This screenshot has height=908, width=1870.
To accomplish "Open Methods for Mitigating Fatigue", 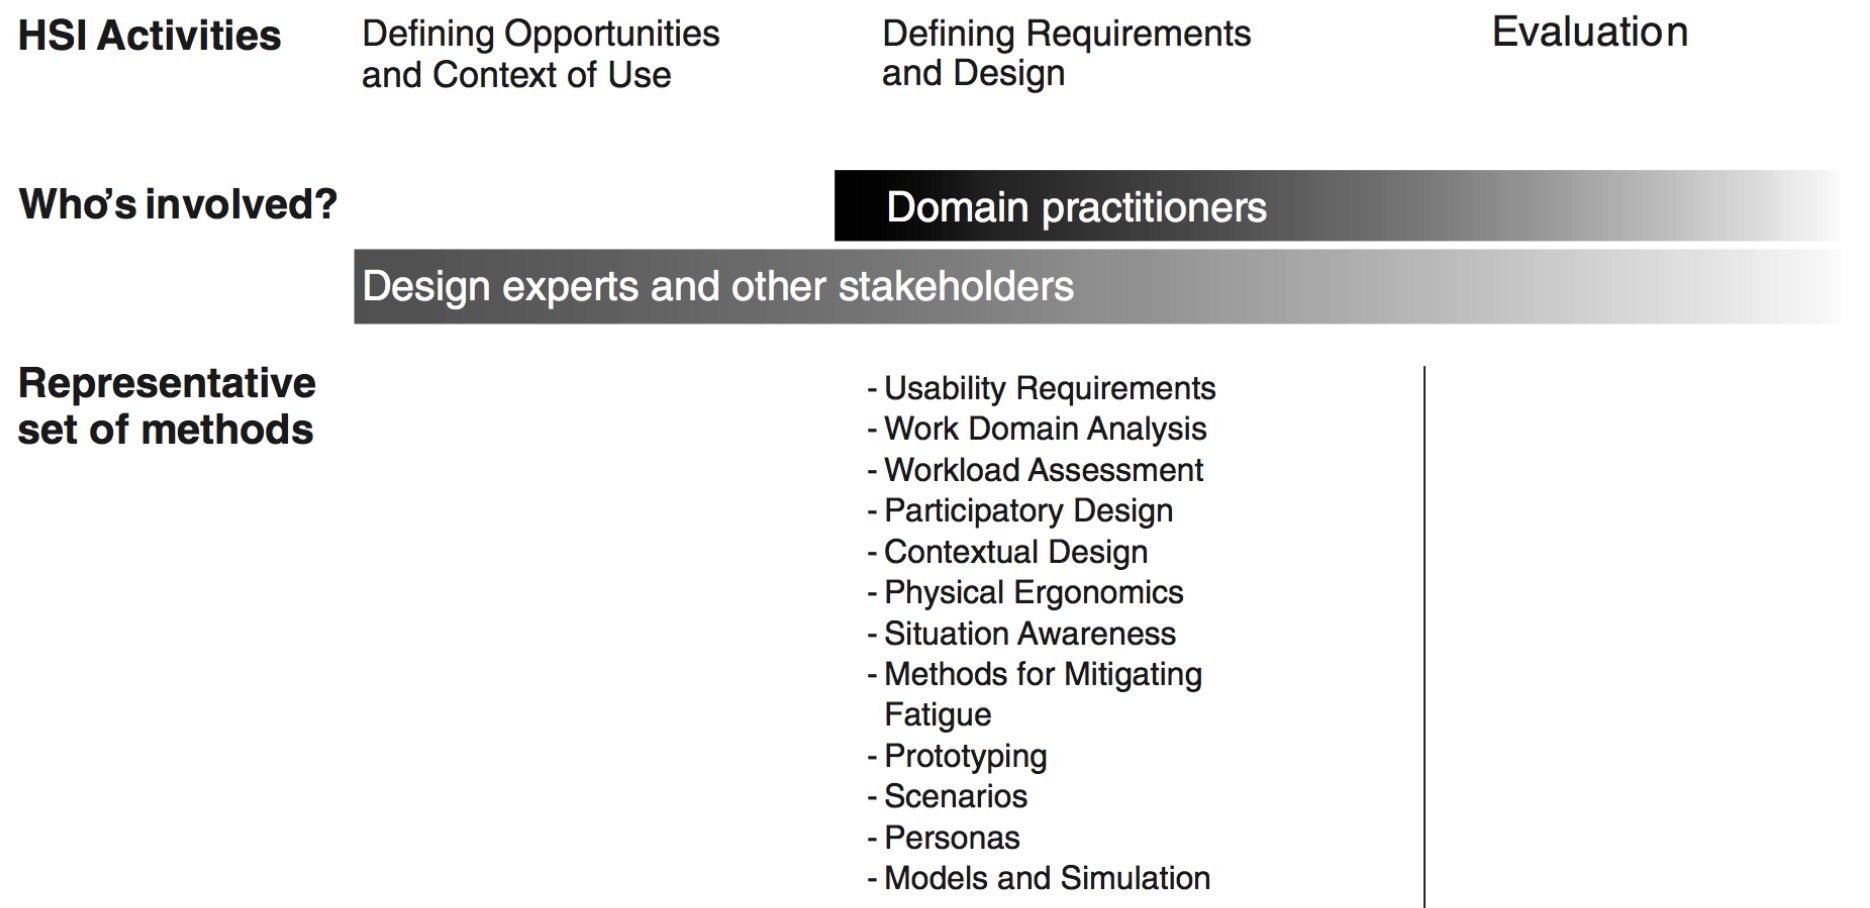I will [1034, 694].
